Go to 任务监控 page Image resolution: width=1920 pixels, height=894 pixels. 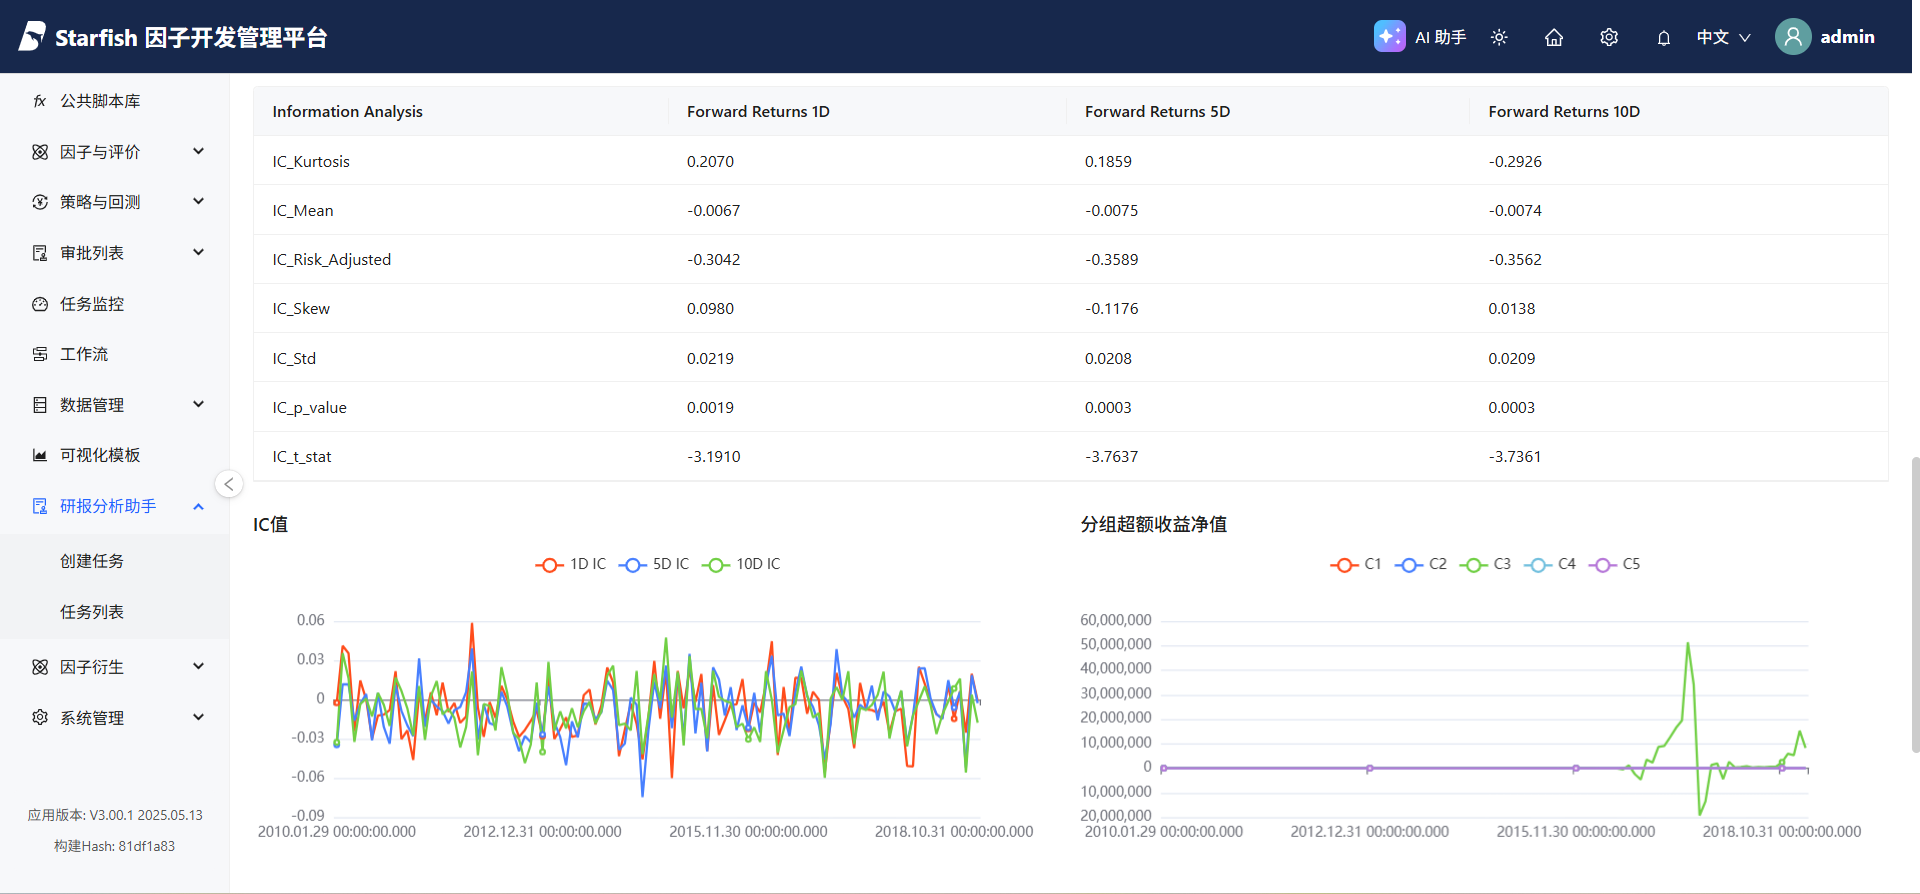tap(92, 304)
